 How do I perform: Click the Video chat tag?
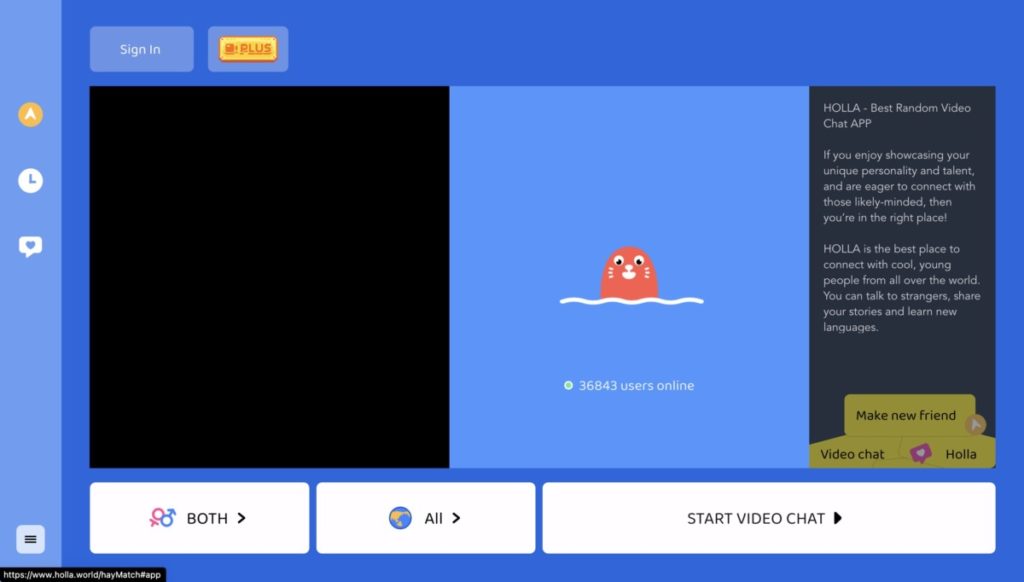click(852, 454)
